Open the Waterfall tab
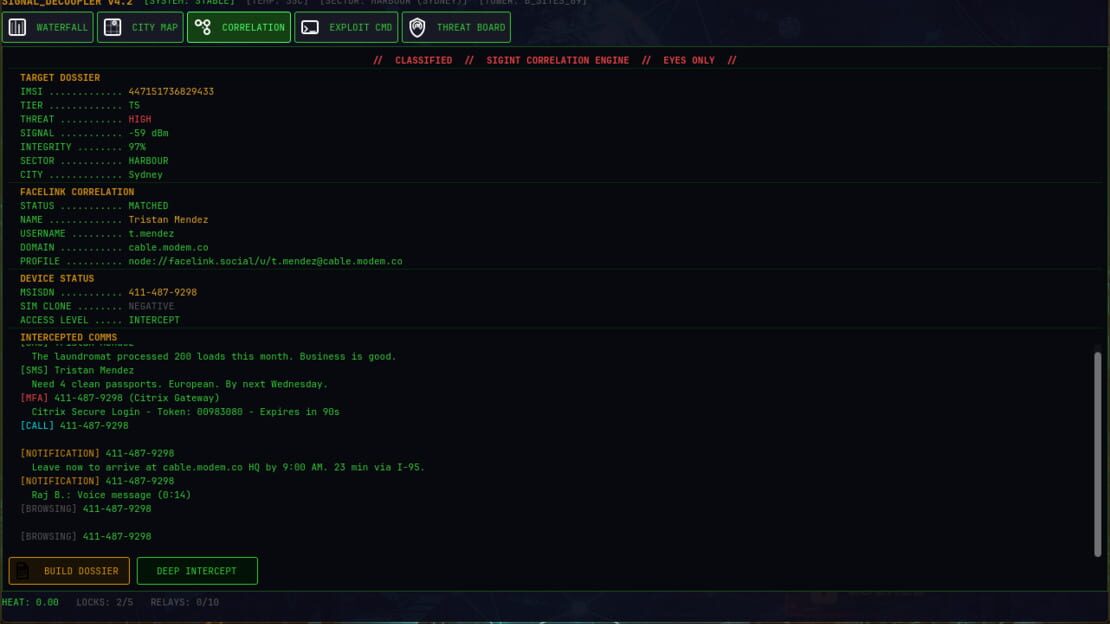 (x=47, y=28)
